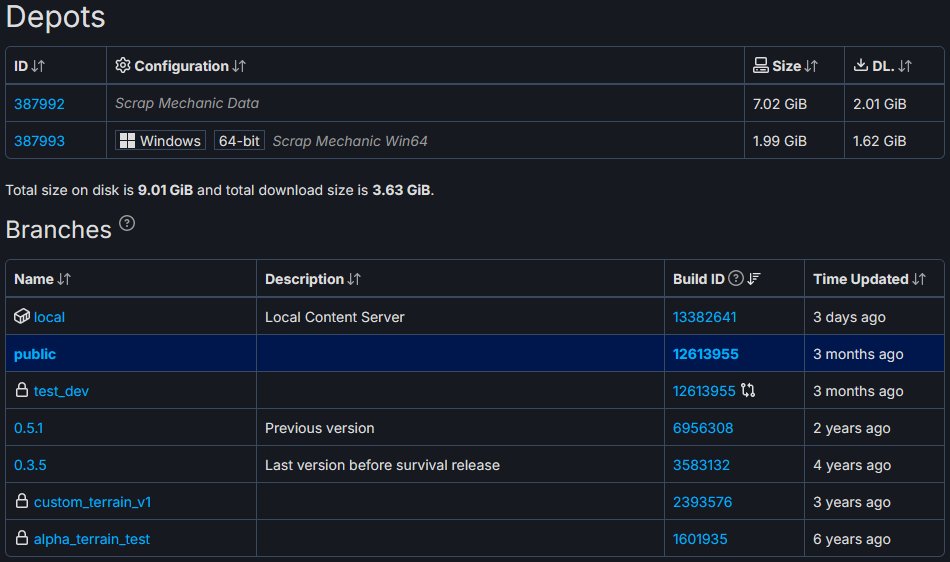Sort branches by Time Updated arrows

[x=919, y=279]
